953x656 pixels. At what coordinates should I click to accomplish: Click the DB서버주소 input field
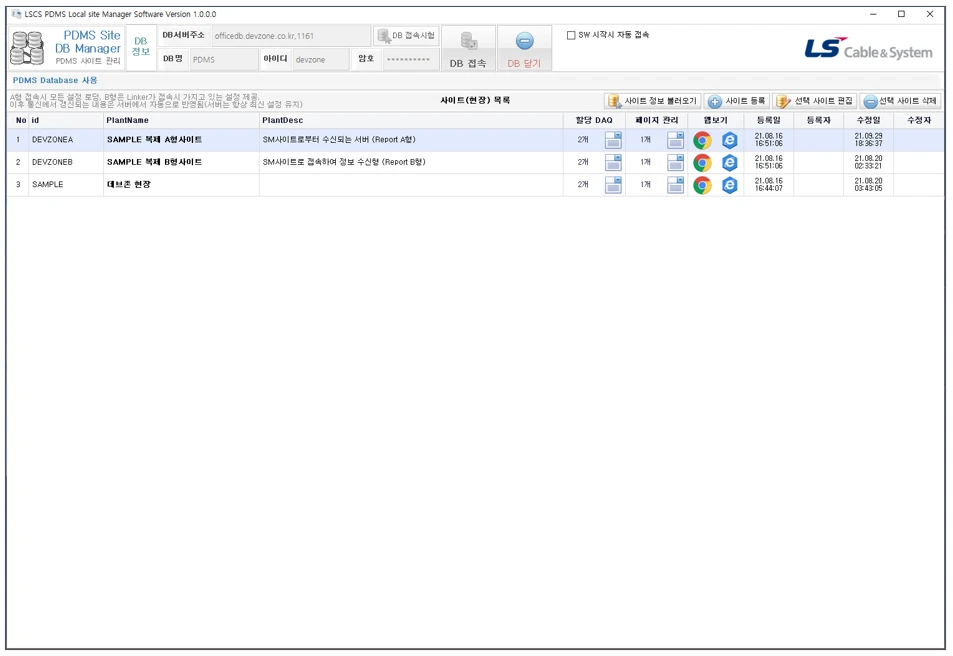tap(291, 36)
